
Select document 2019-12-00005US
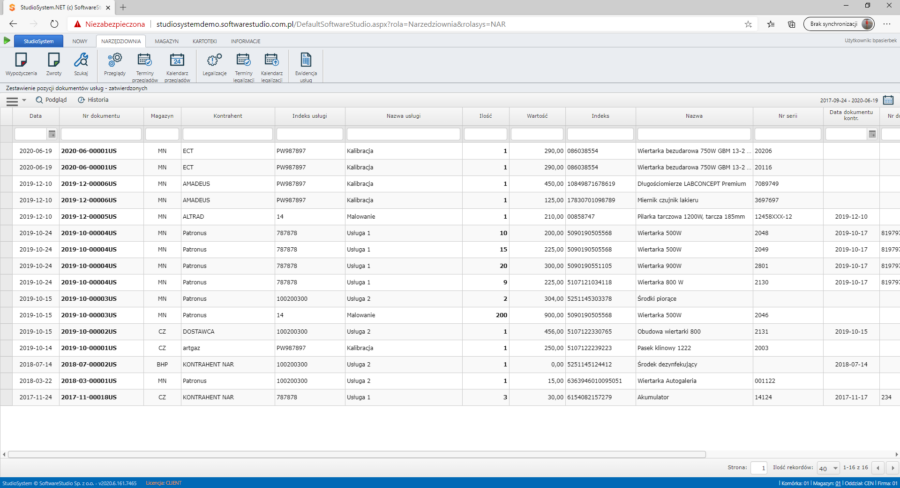click(x=88, y=216)
